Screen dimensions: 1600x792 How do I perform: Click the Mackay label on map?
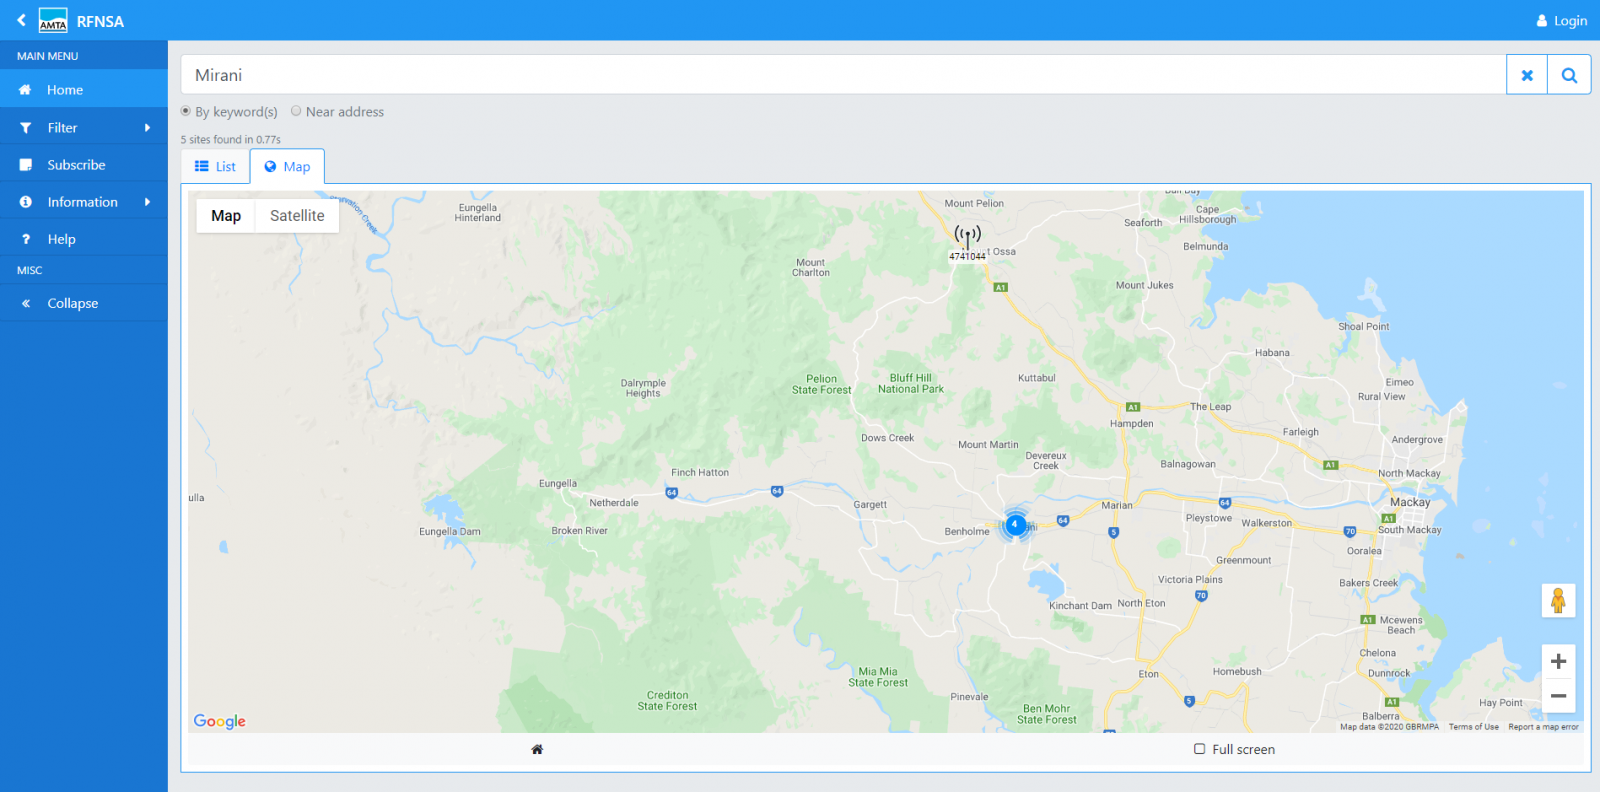[x=1410, y=502]
